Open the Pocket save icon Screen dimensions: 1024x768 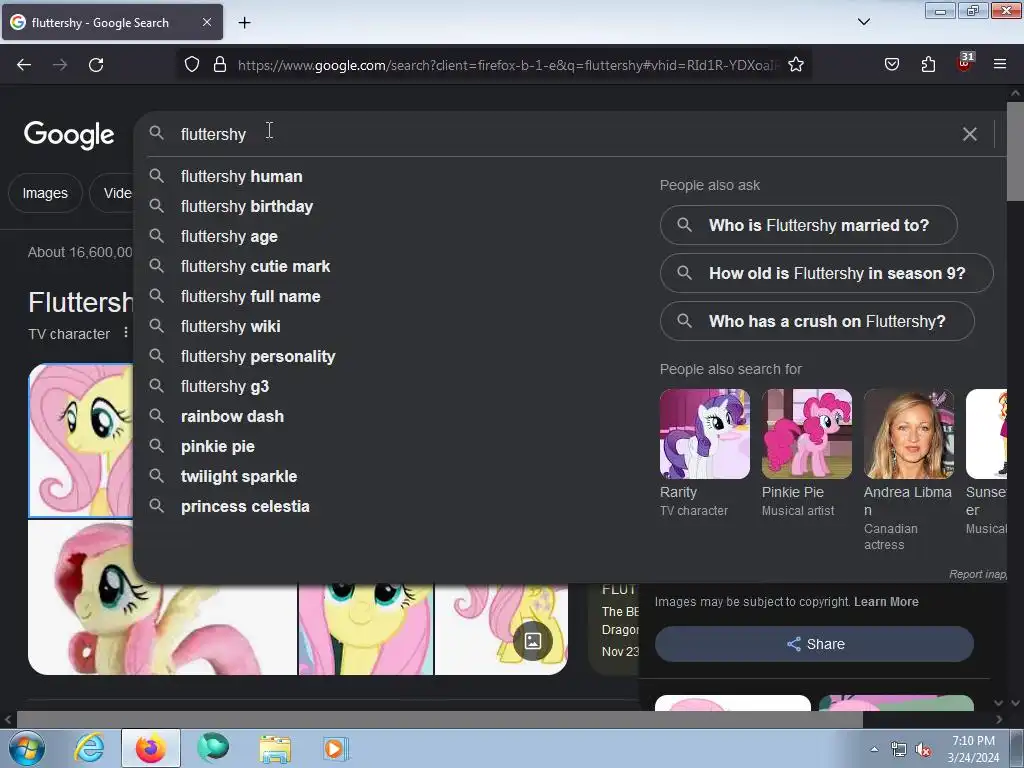pos(891,65)
